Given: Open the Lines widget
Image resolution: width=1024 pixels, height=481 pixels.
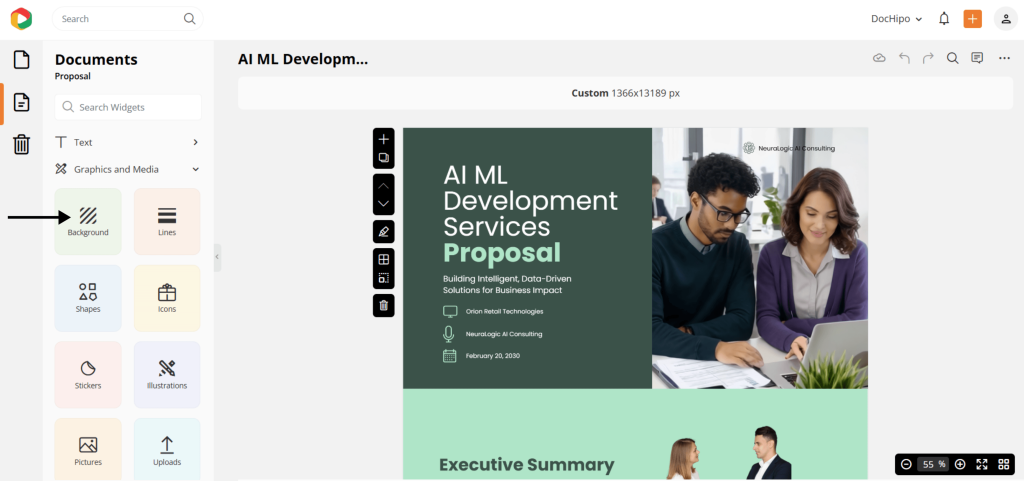Looking at the screenshot, I should 167,221.
